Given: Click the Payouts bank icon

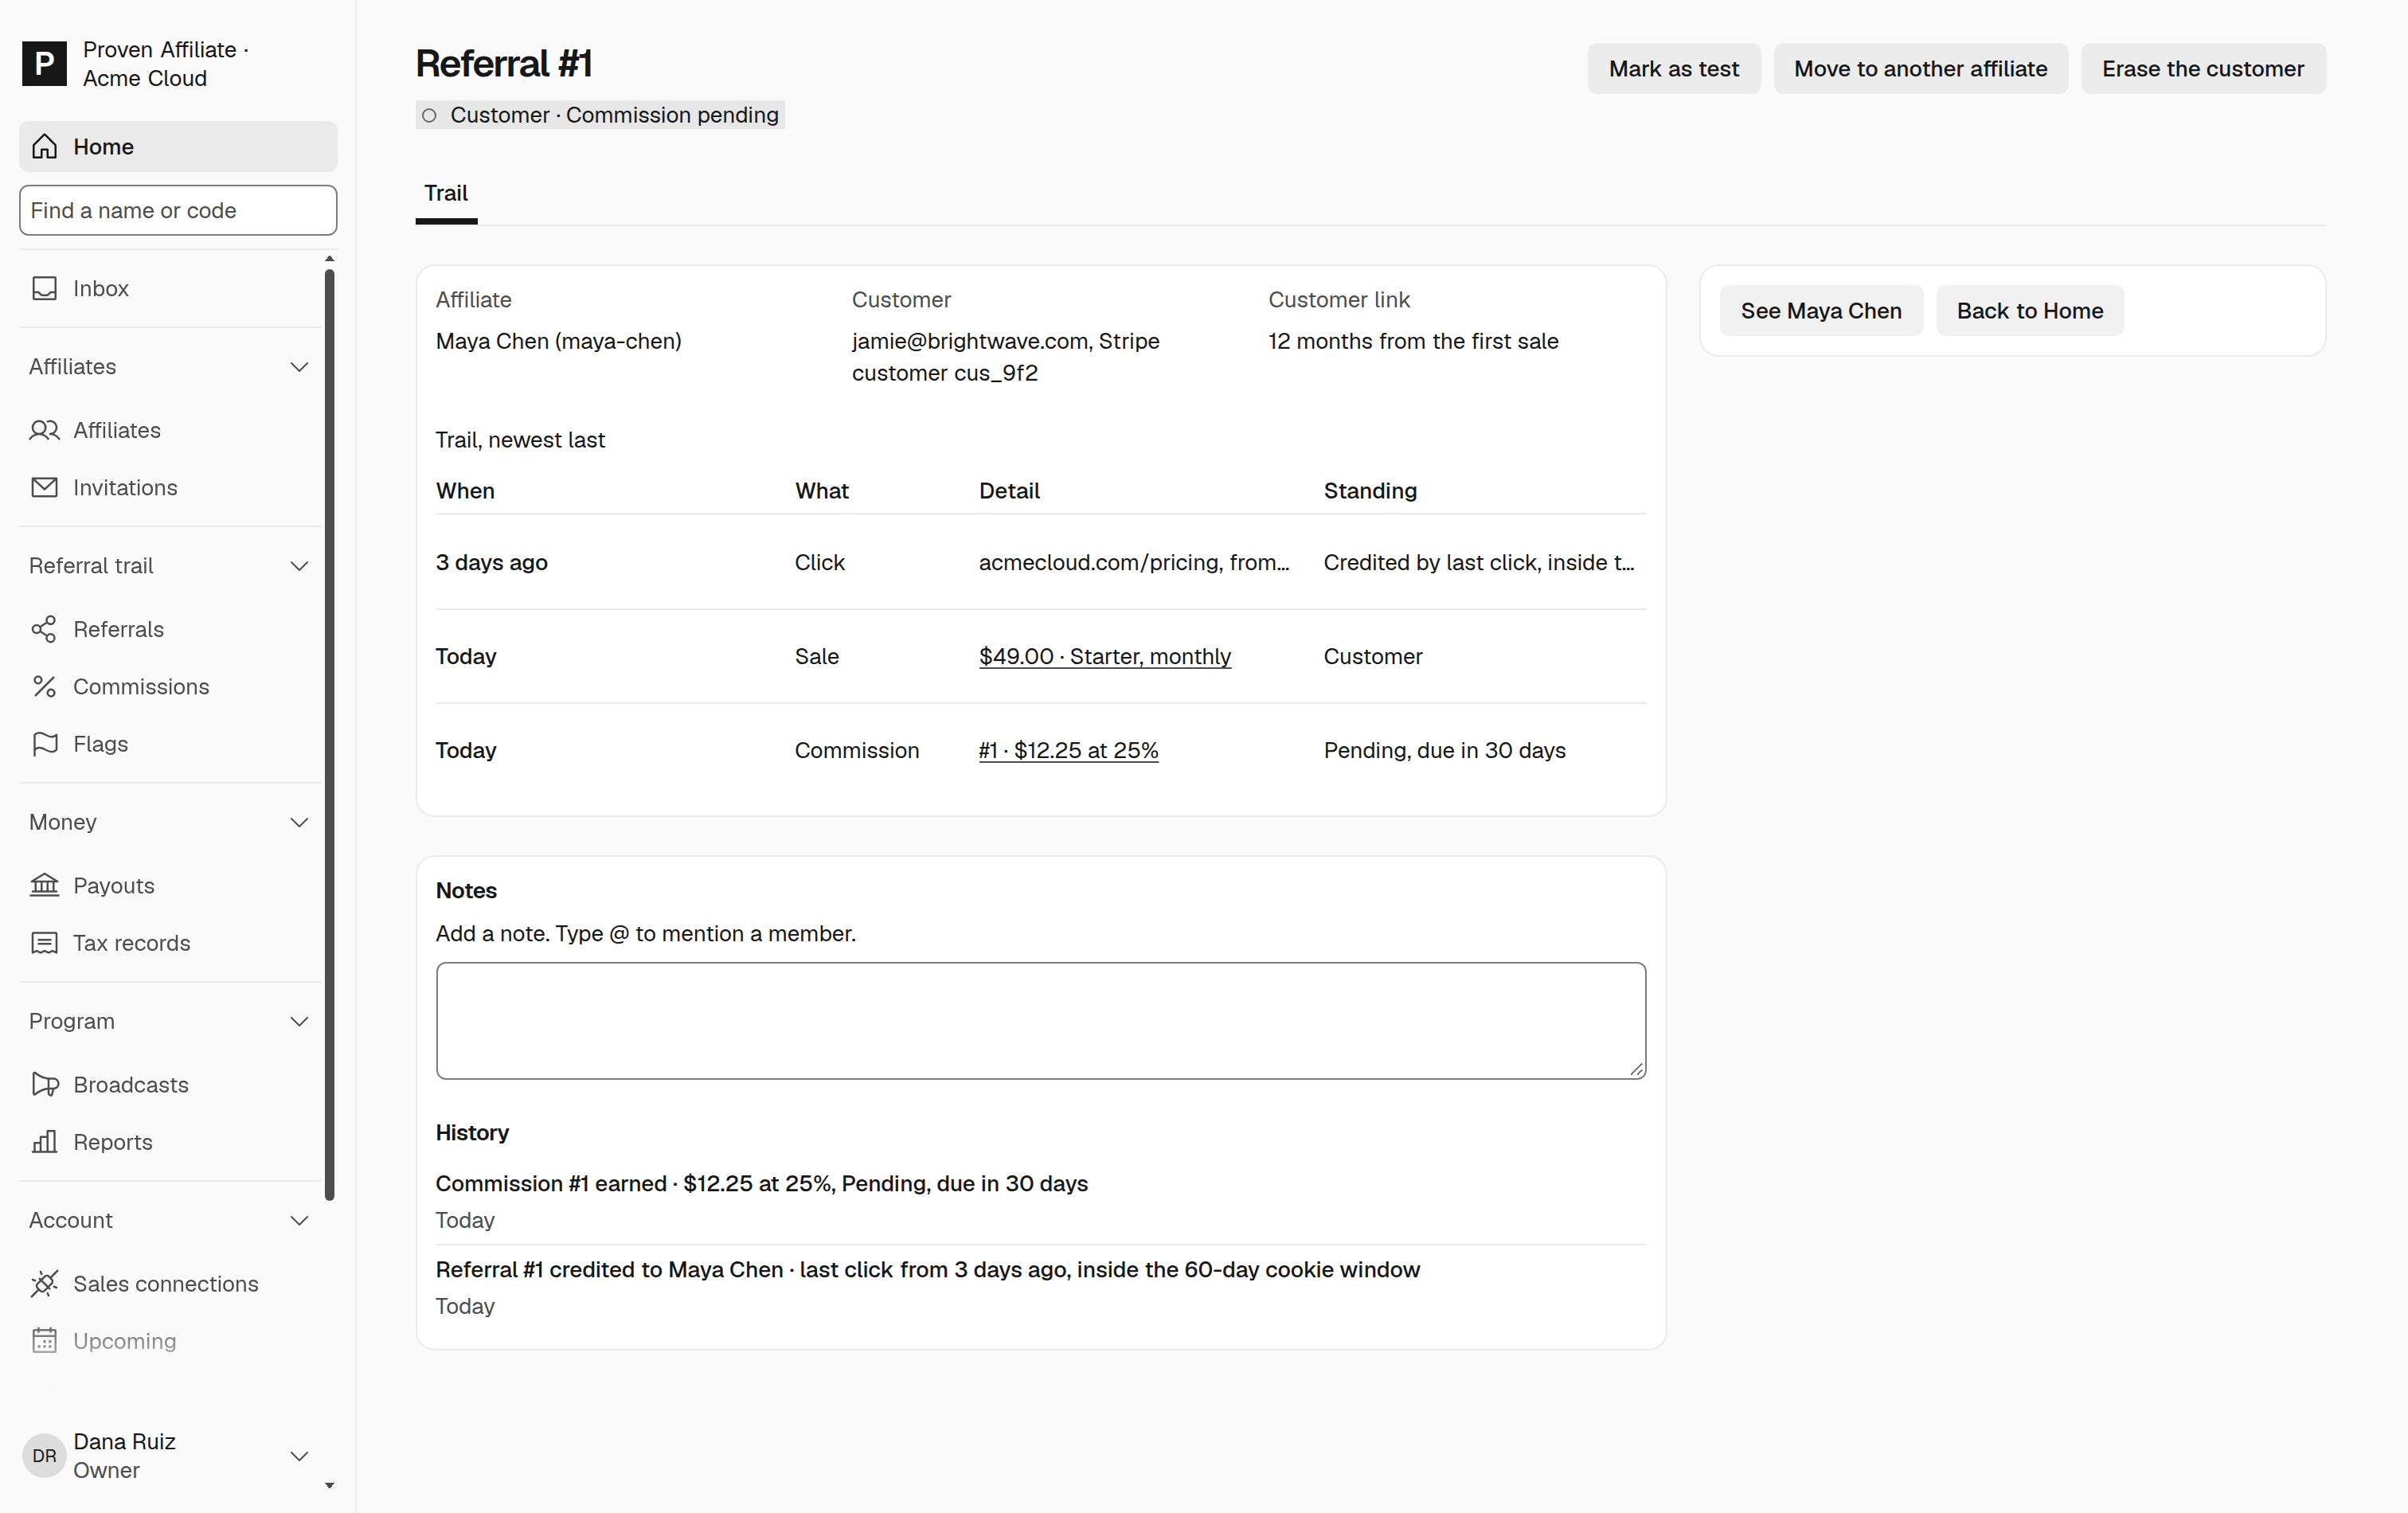Looking at the screenshot, I should click(x=44, y=885).
